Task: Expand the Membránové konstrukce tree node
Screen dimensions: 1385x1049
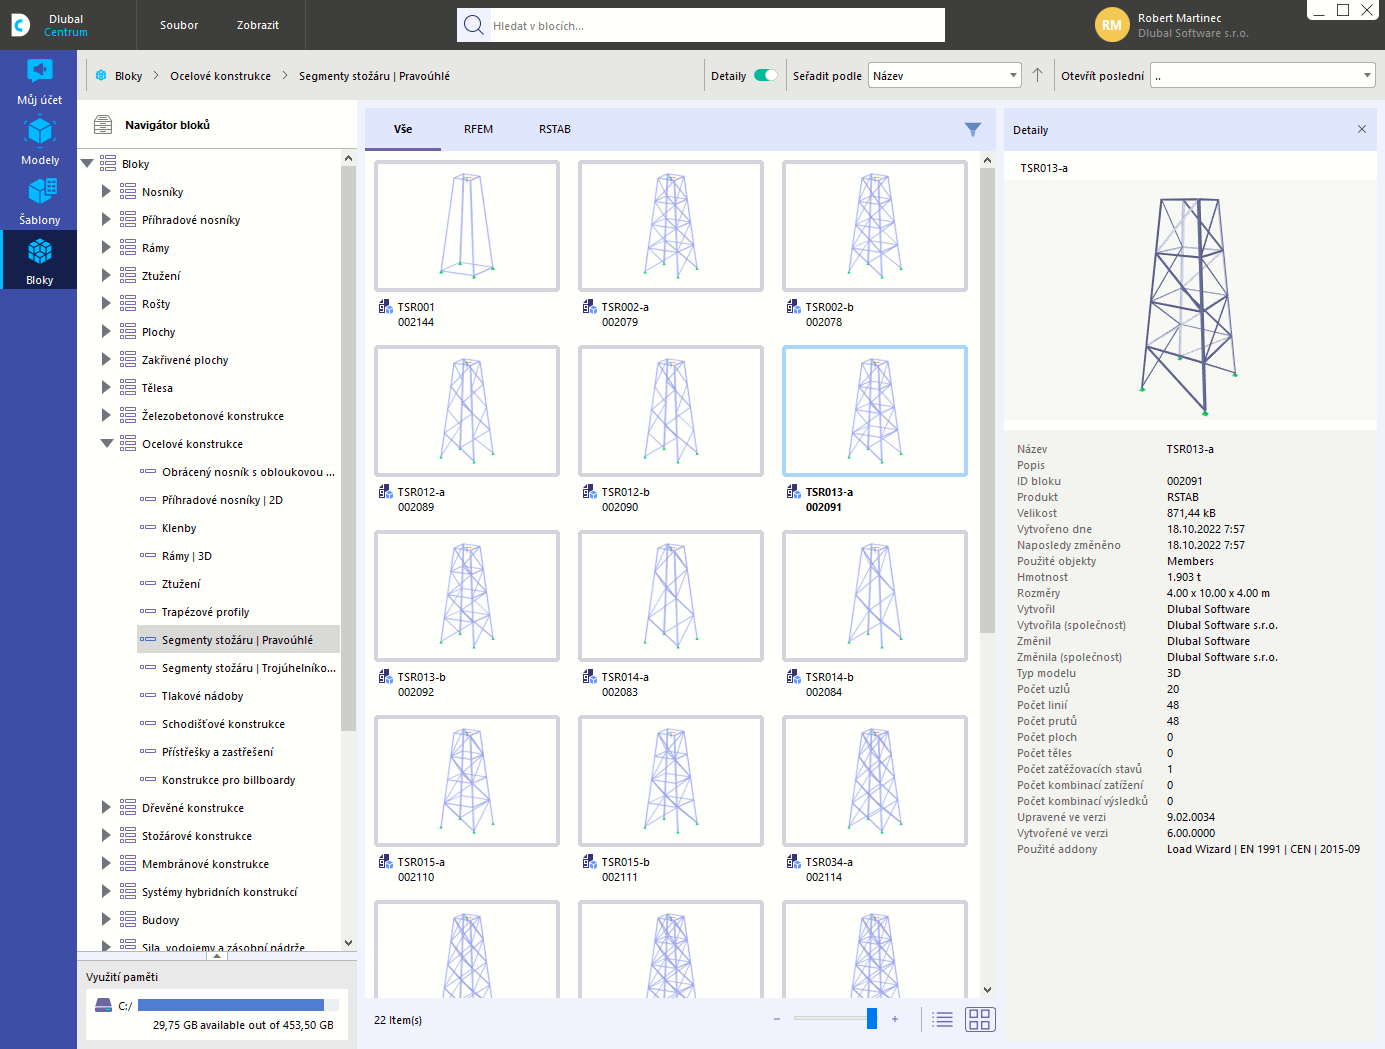Action: (x=106, y=863)
